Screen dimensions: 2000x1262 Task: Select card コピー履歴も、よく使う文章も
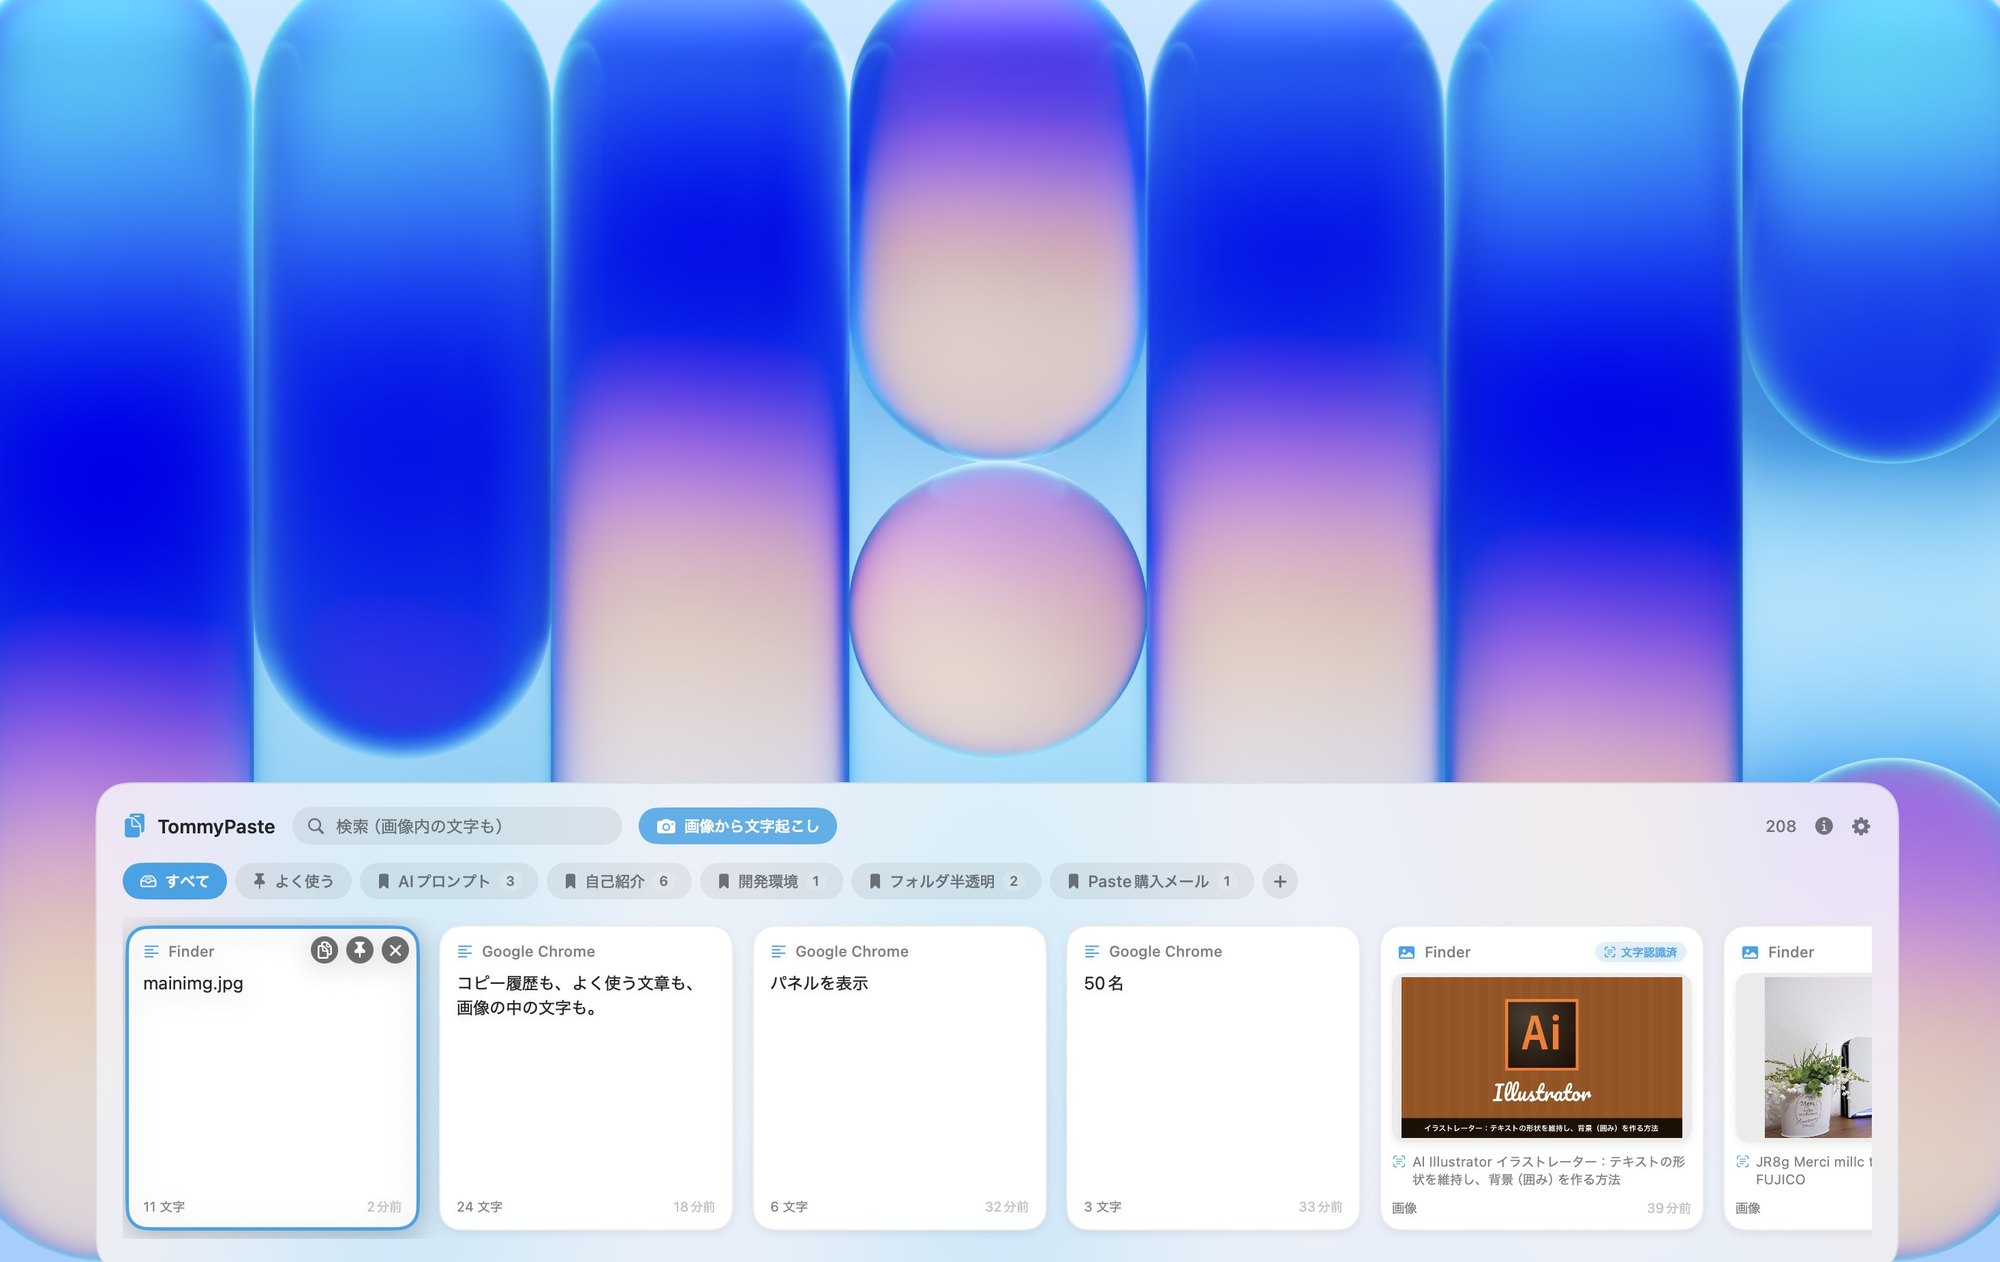586,1078
